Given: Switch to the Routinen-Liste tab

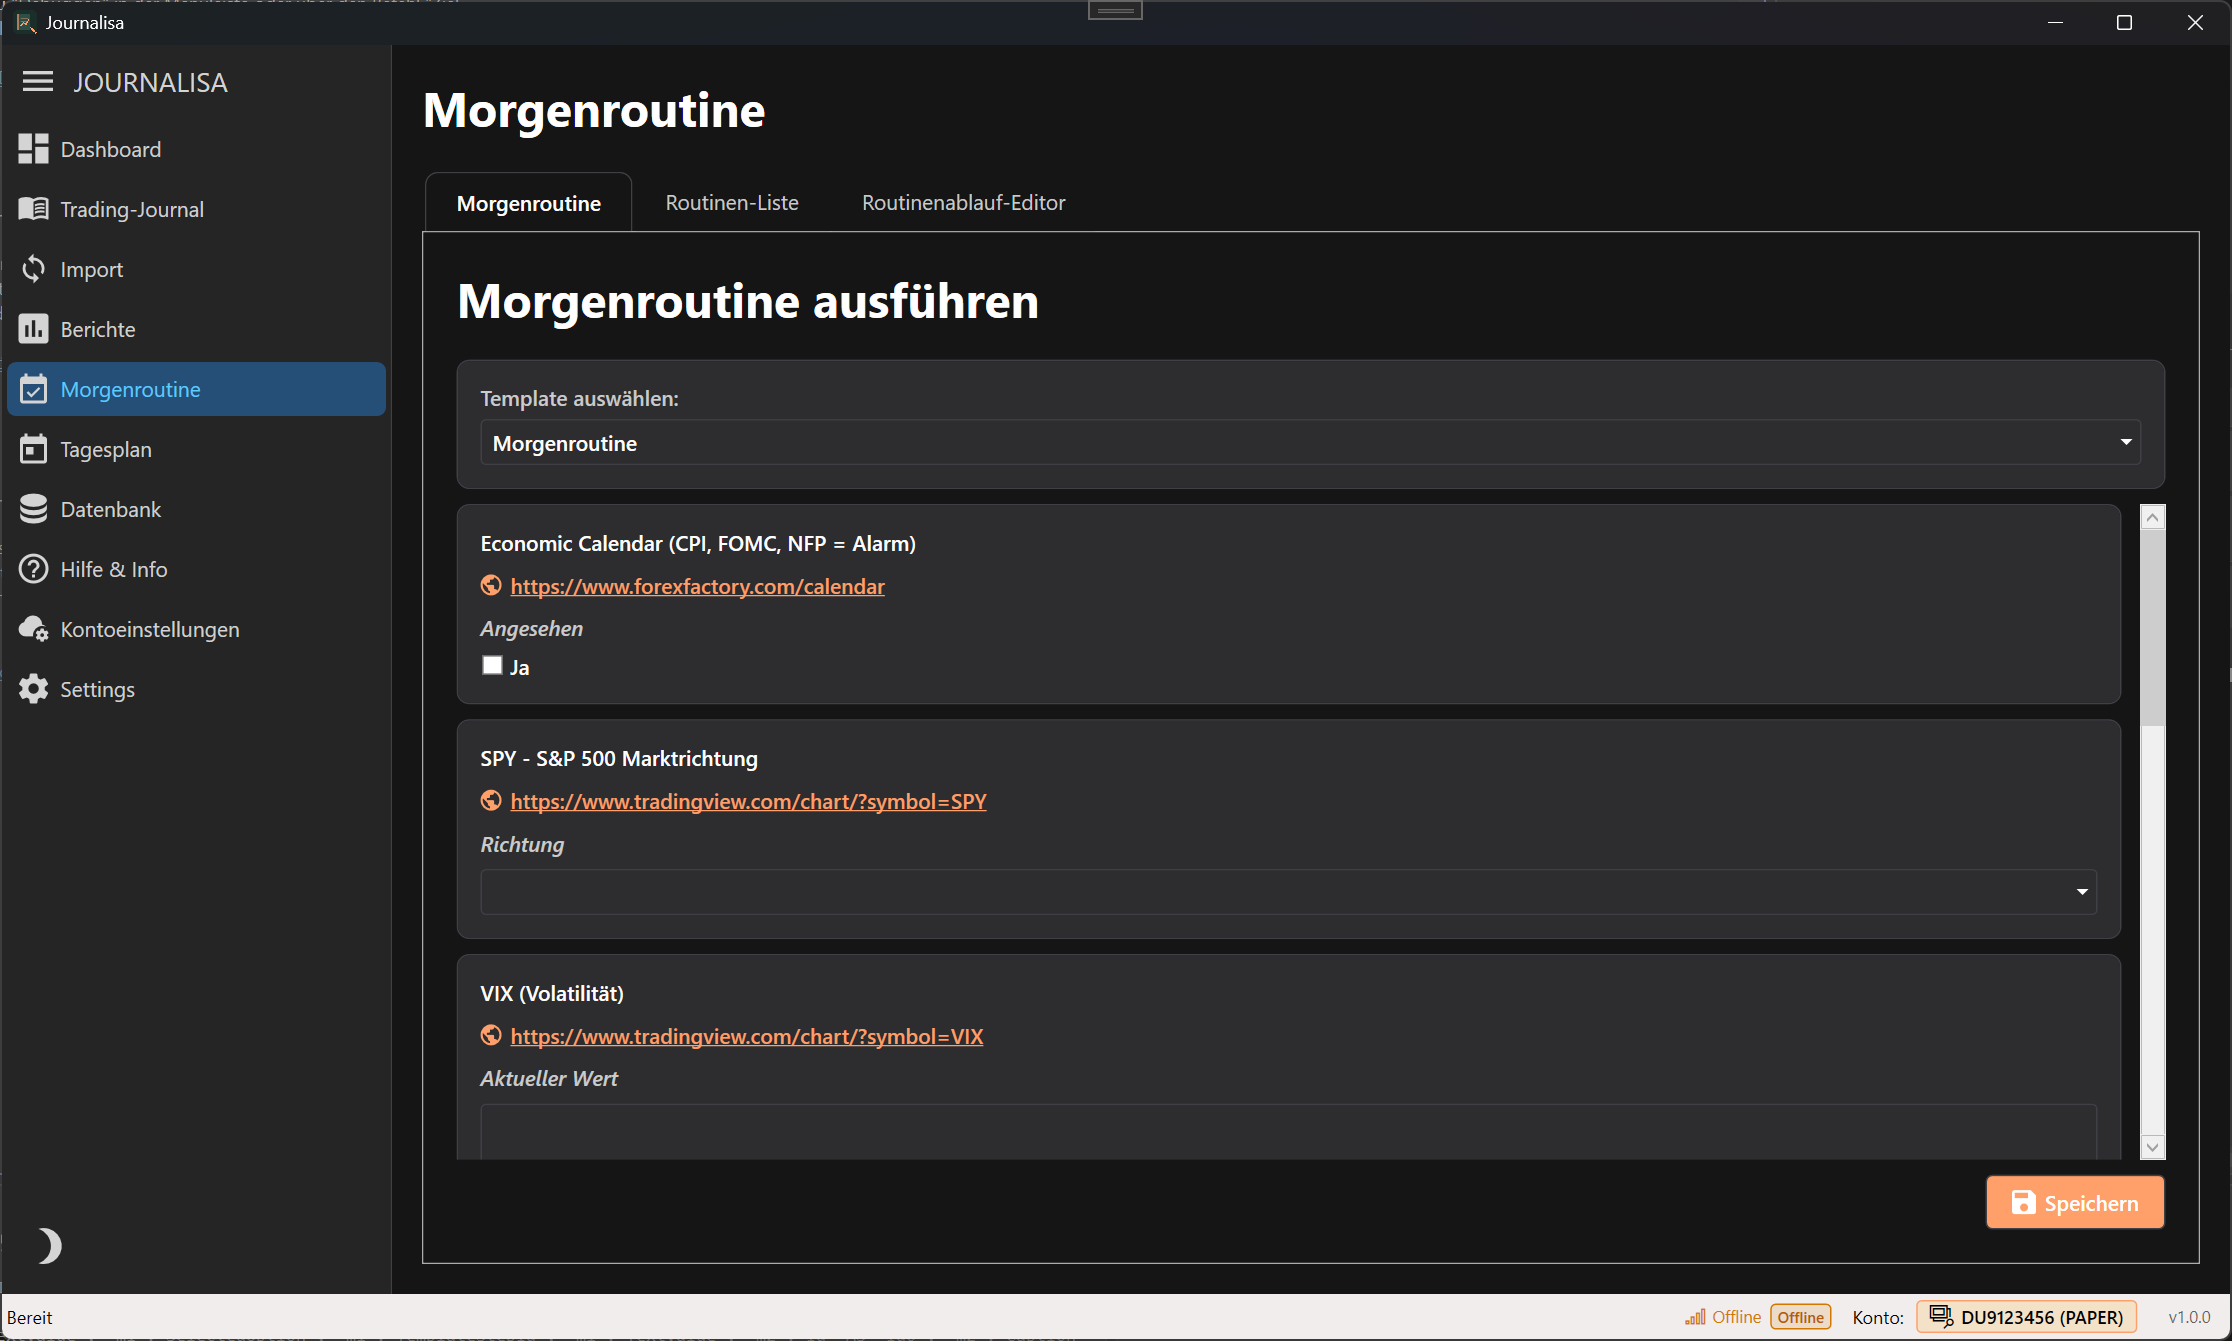Looking at the screenshot, I should click(731, 202).
